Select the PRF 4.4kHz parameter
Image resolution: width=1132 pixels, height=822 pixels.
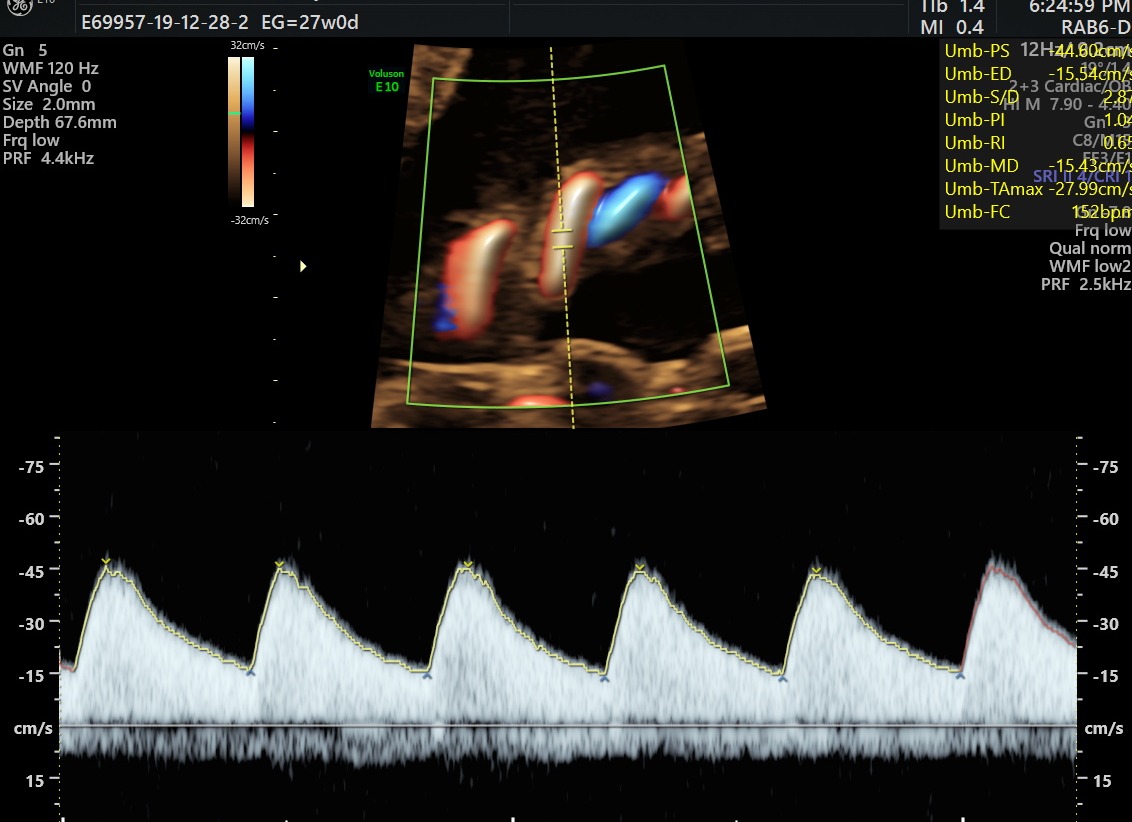click(48, 159)
